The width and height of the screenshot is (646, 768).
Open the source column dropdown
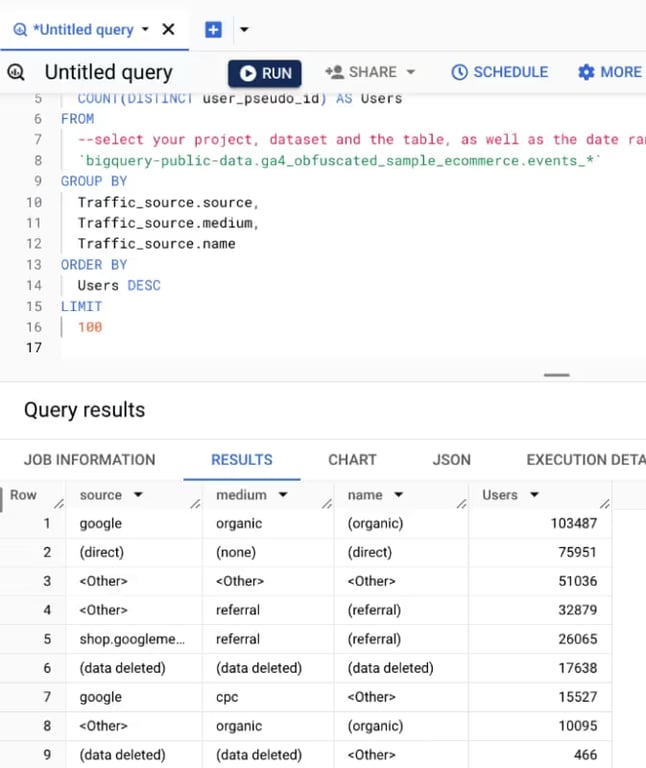138,495
